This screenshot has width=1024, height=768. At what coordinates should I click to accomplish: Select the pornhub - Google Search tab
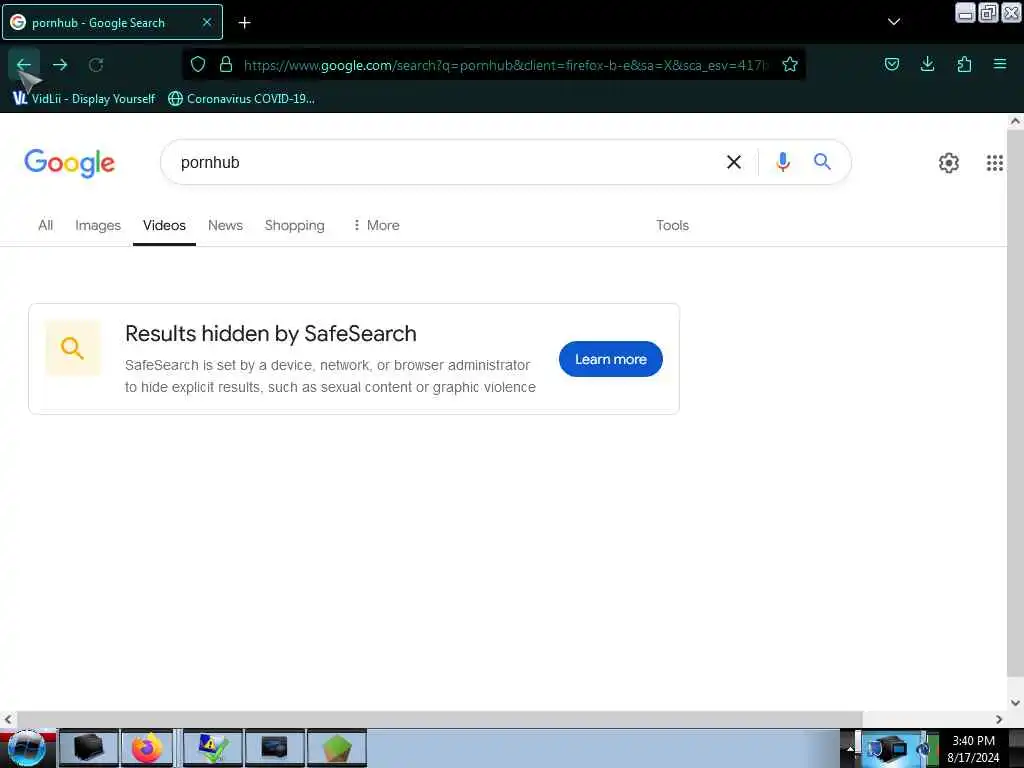click(x=112, y=22)
